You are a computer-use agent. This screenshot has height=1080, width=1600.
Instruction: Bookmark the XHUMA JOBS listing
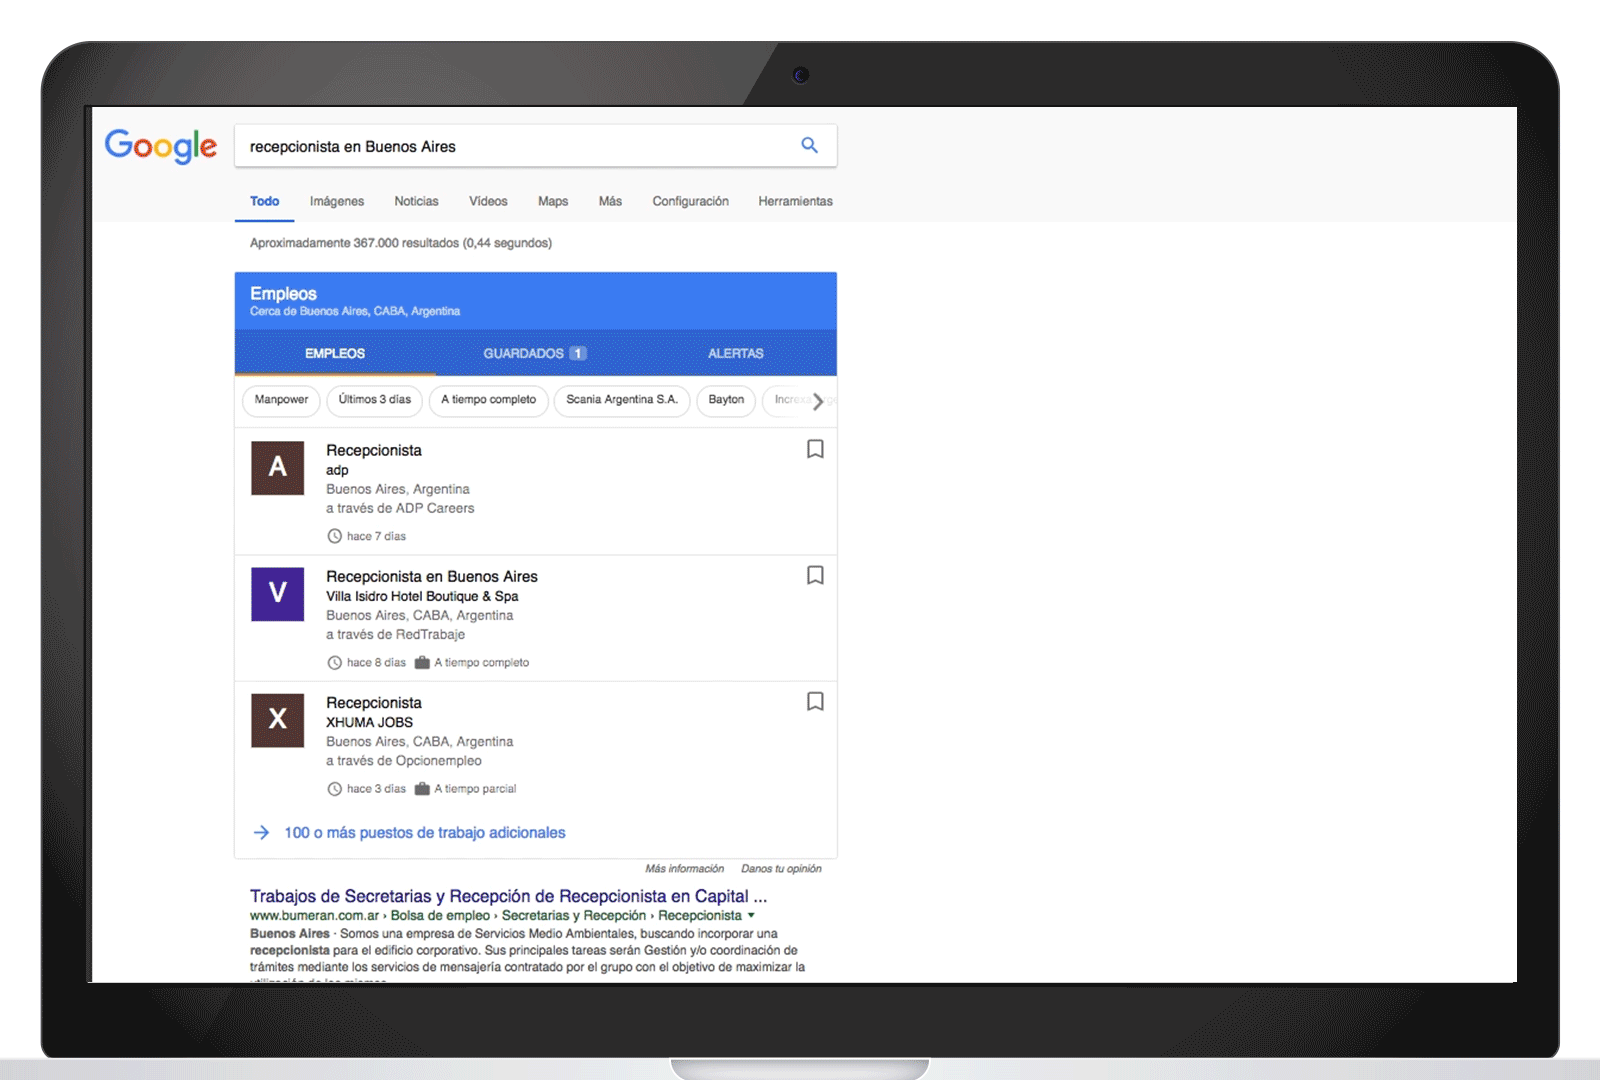pyautogui.click(x=815, y=702)
